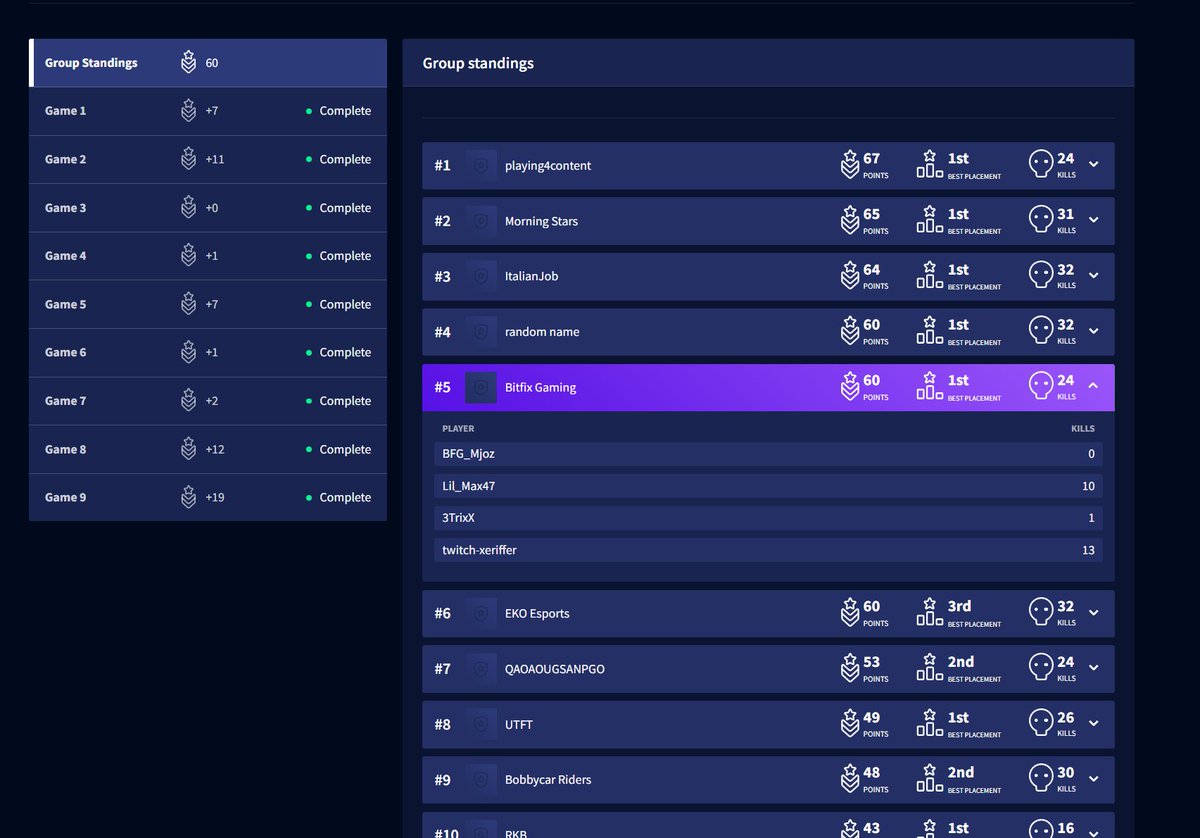
Task: Select player row BFG_Mjoz
Action: coord(768,454)
